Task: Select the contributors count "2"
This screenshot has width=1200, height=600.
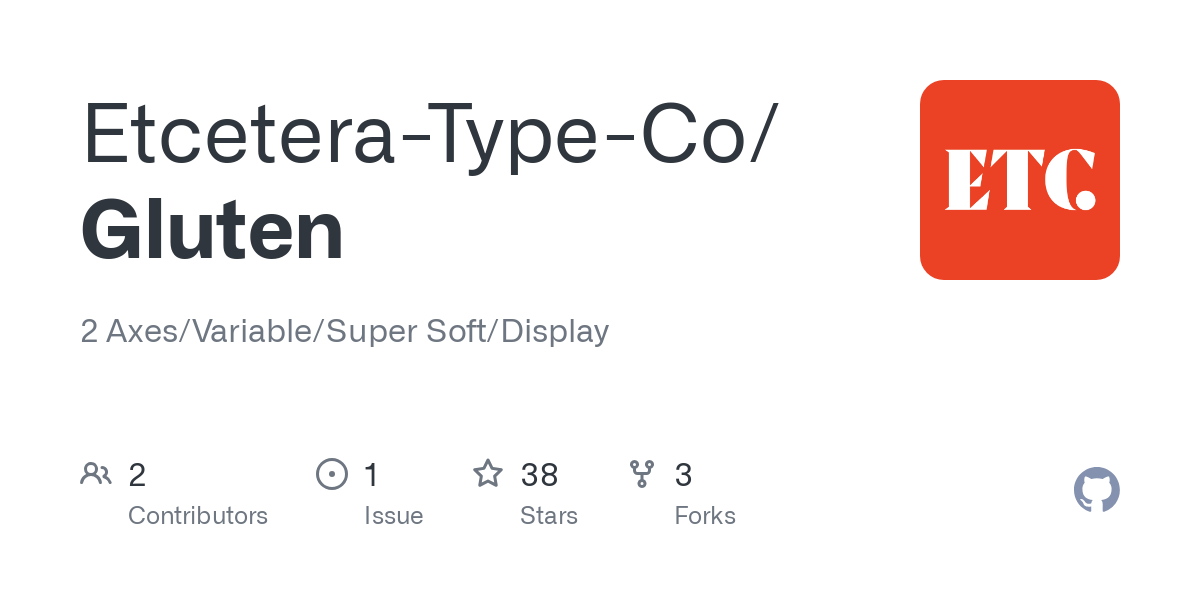Action: click(137, 475)
